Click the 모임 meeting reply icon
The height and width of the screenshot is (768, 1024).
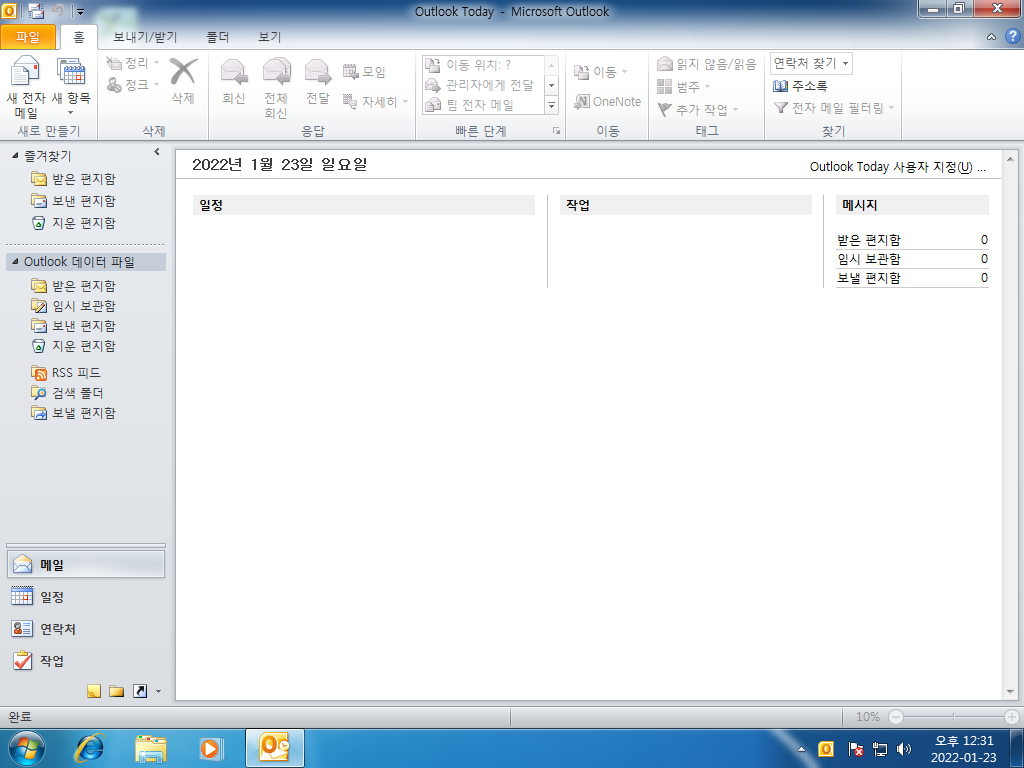(364, 71)
